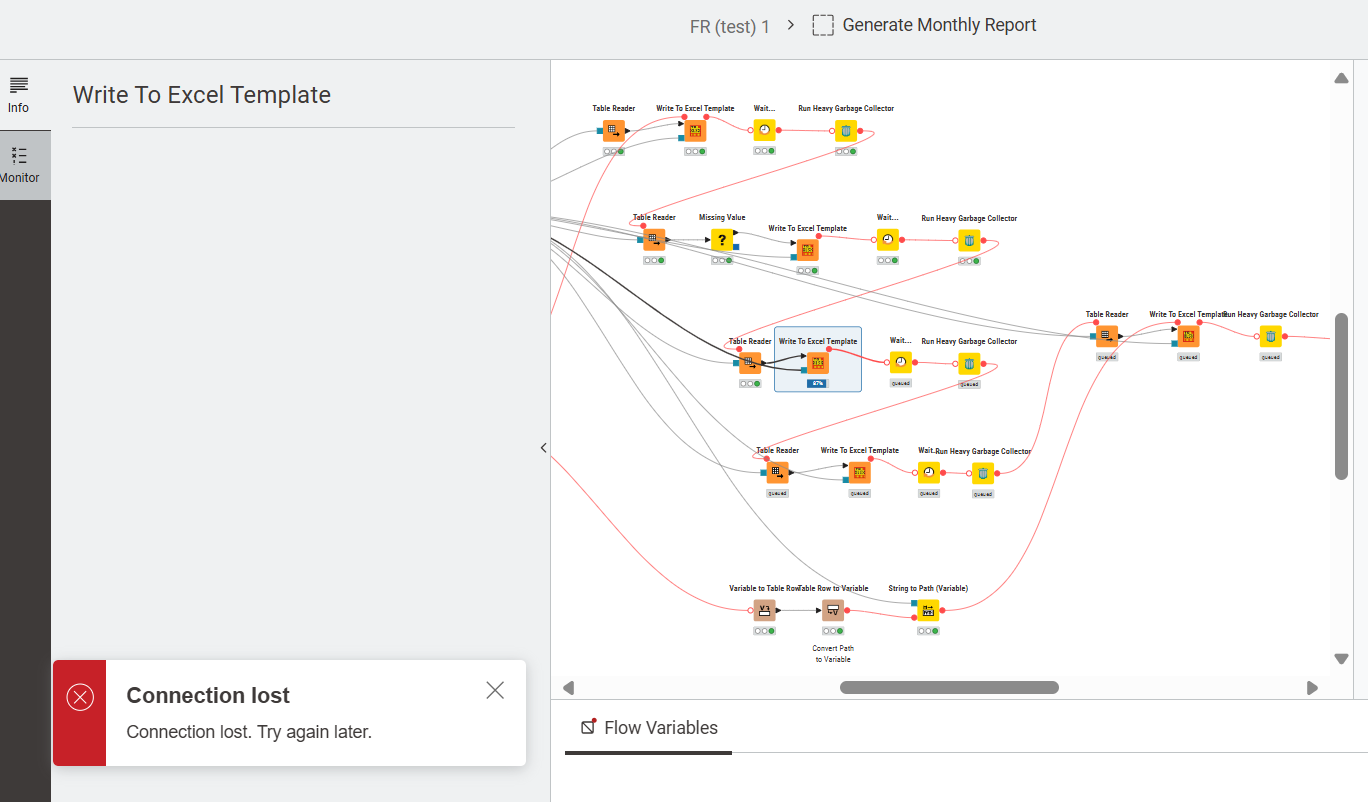1368x802 pixels.
Task: Go to FR (test) 1 breadcrumb
Action: (730, 27)
